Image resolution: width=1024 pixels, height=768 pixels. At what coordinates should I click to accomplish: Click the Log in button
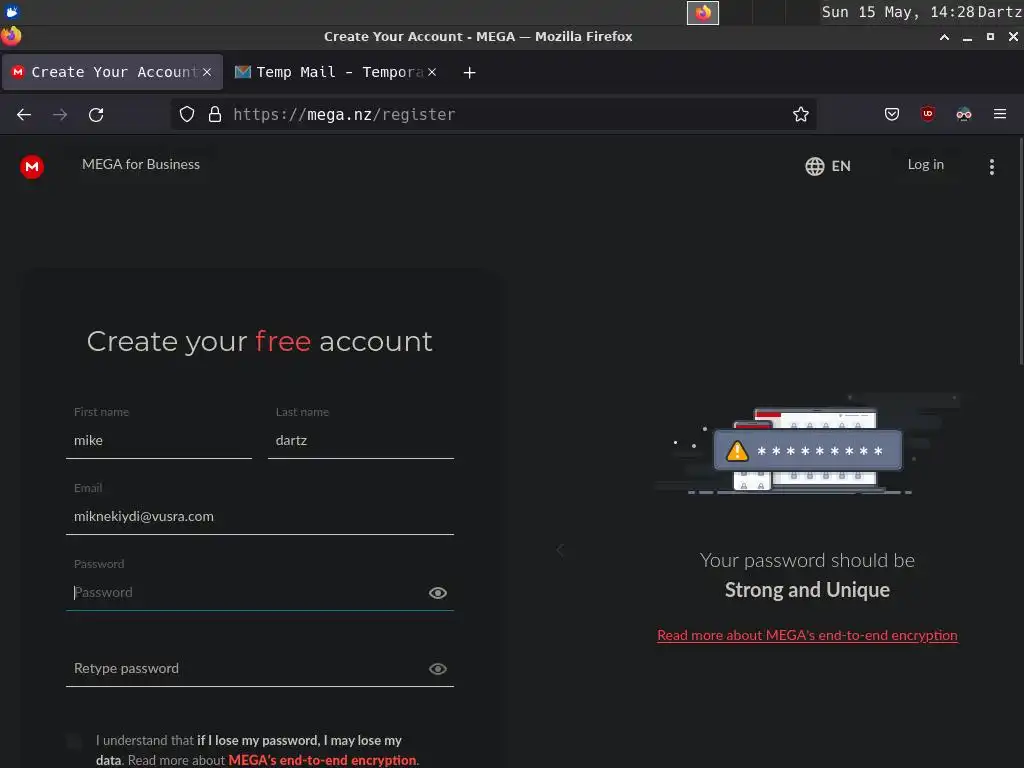925,165
